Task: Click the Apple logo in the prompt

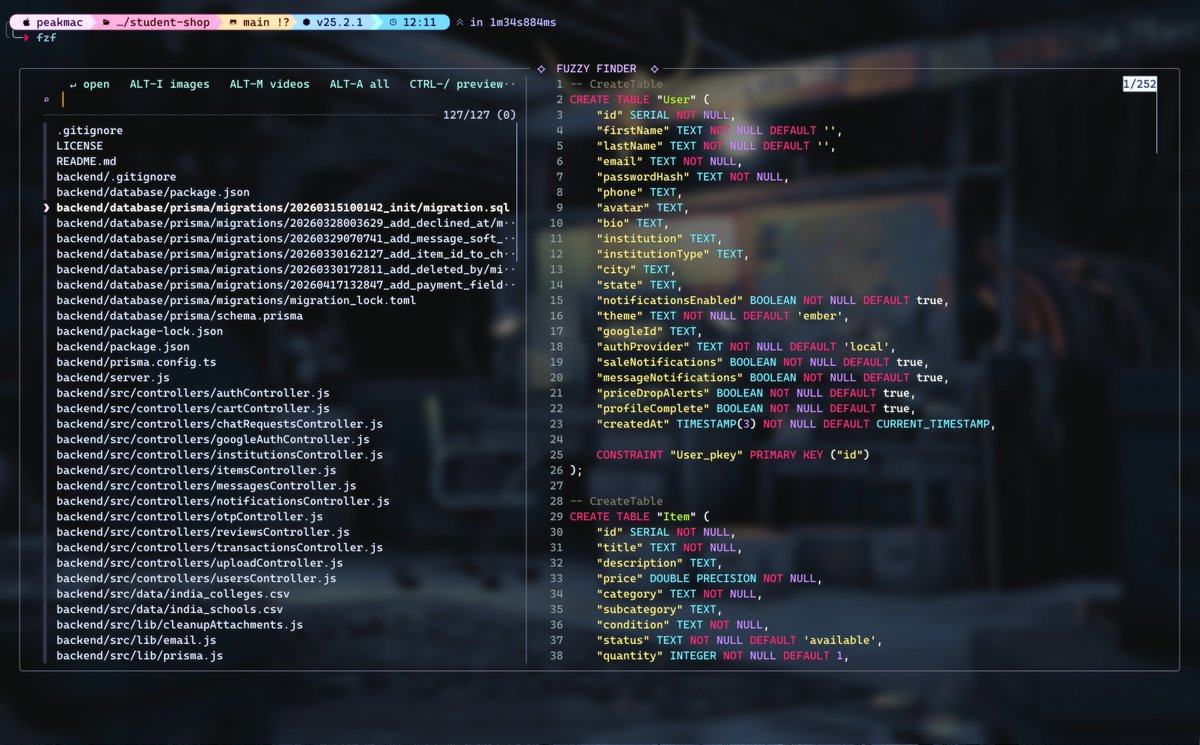Action: [x=26, y=21]
